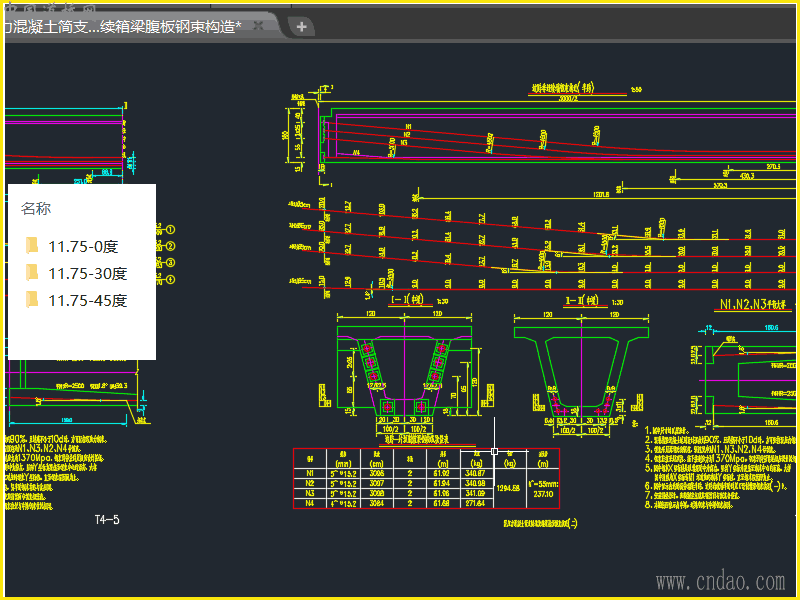Close the 续箱梁腹板钢束构造 drawing tab

pos(258,27)
